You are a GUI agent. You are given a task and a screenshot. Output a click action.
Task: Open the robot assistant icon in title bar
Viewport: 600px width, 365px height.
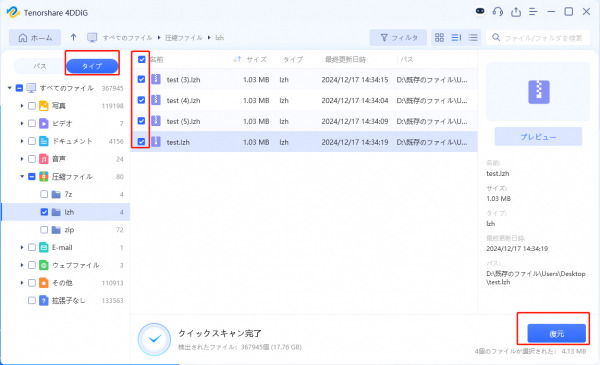click(x=480, y=11)
